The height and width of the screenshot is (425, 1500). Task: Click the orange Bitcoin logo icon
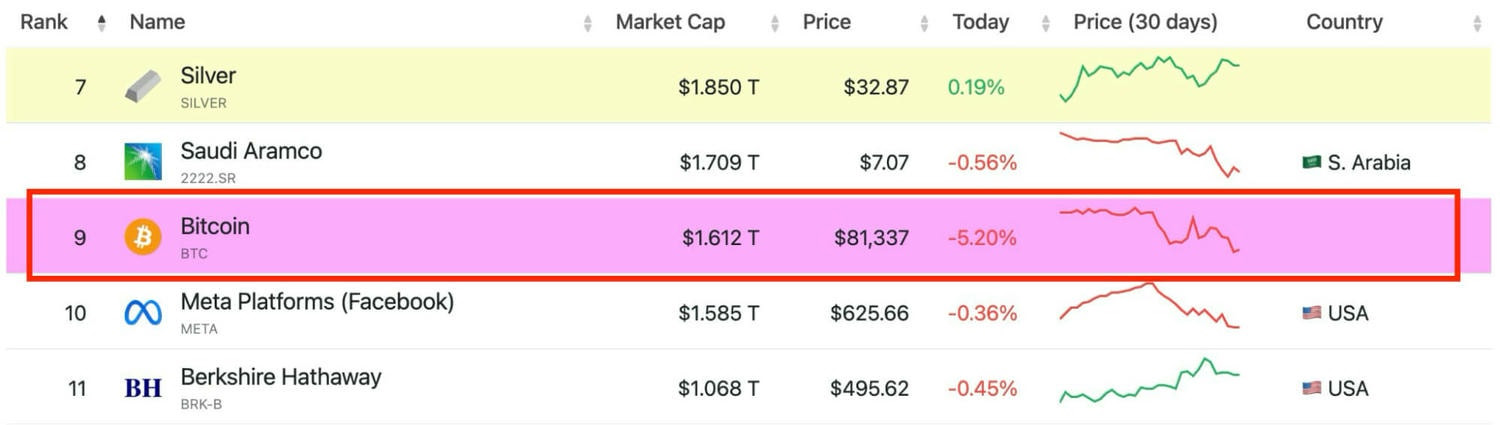coord(143,238)
